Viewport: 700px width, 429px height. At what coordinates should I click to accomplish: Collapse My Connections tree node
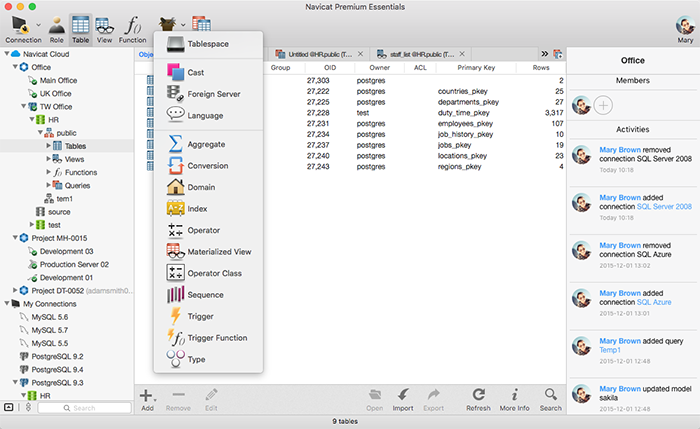(7, 303)
